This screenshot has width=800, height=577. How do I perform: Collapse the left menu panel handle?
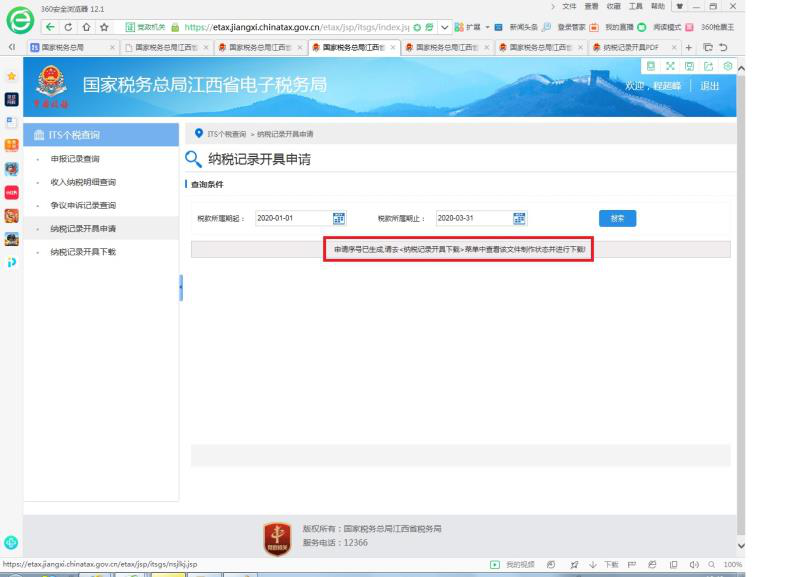click(x=181, y=288)
